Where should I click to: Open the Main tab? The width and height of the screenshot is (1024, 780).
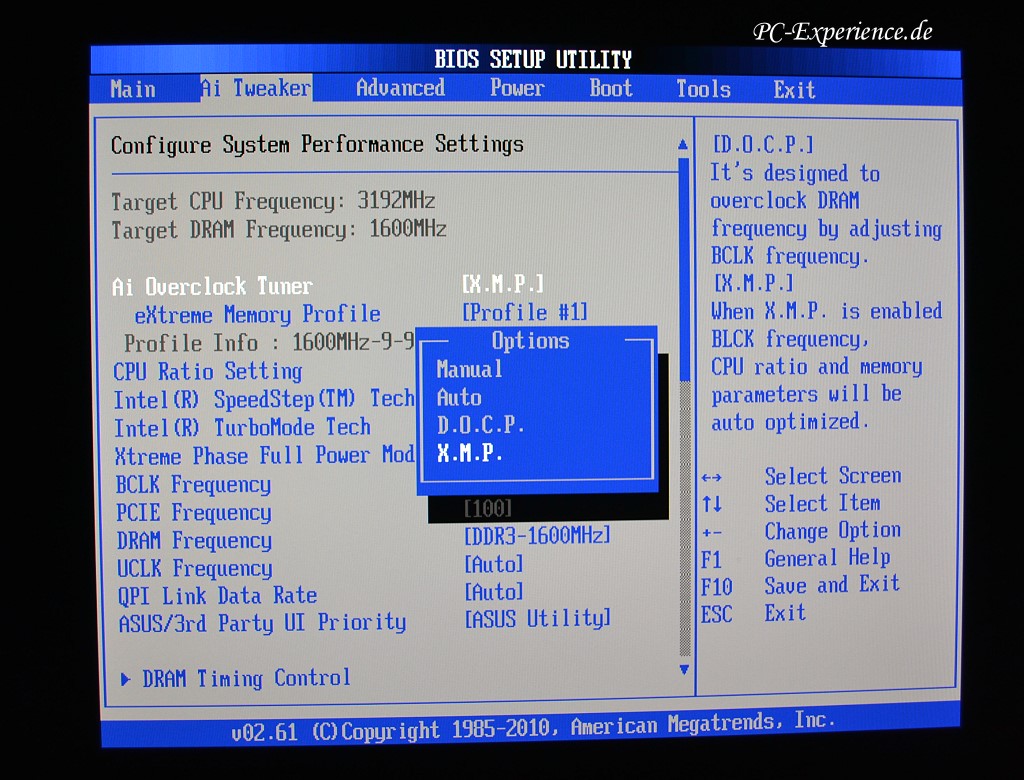pos(133,89)
